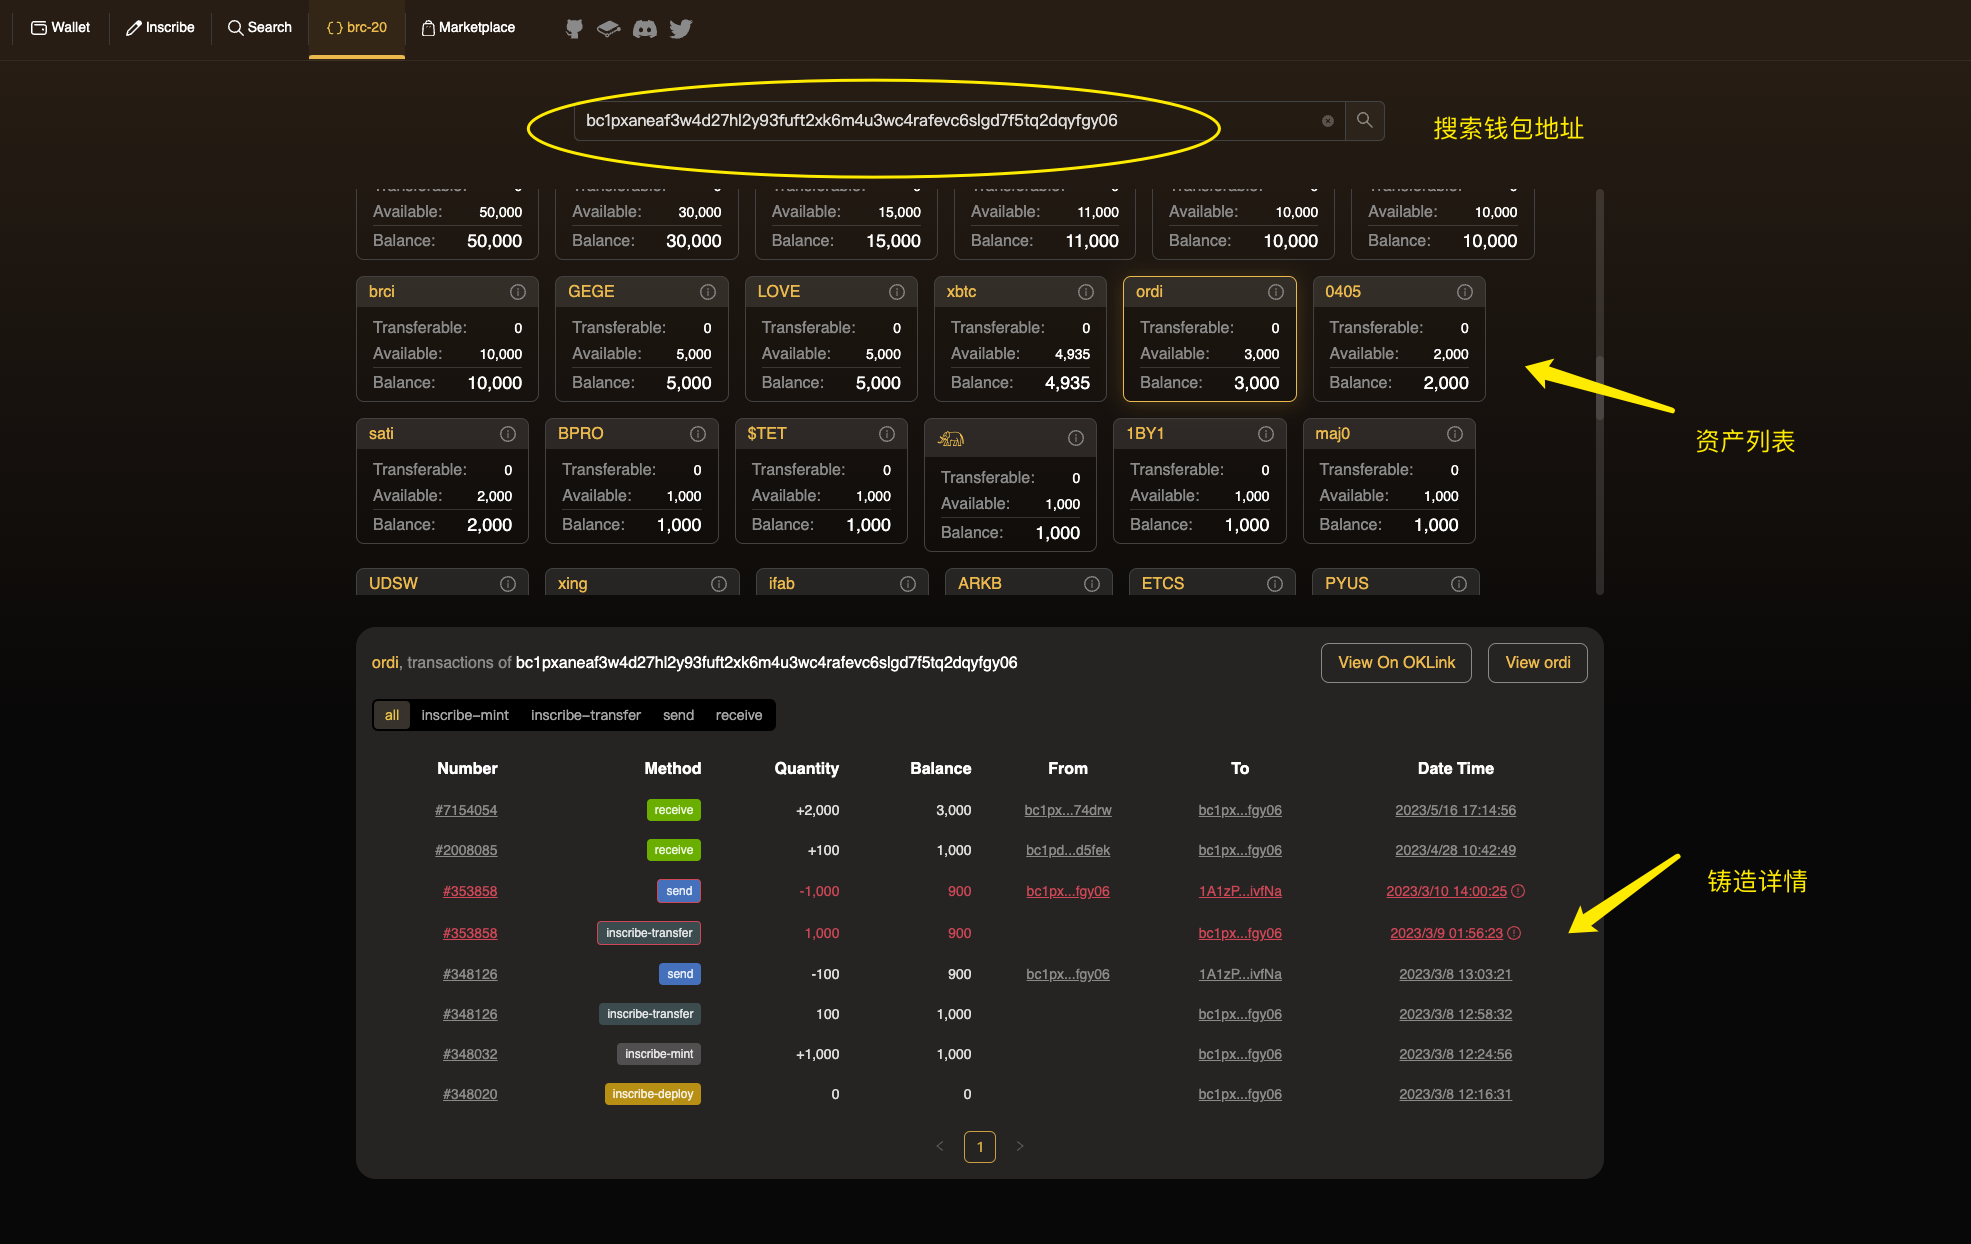This screenshot has width=1971, height=1244.
Task: Click the next page arrow button
Action: [x=1020, y=1145]
